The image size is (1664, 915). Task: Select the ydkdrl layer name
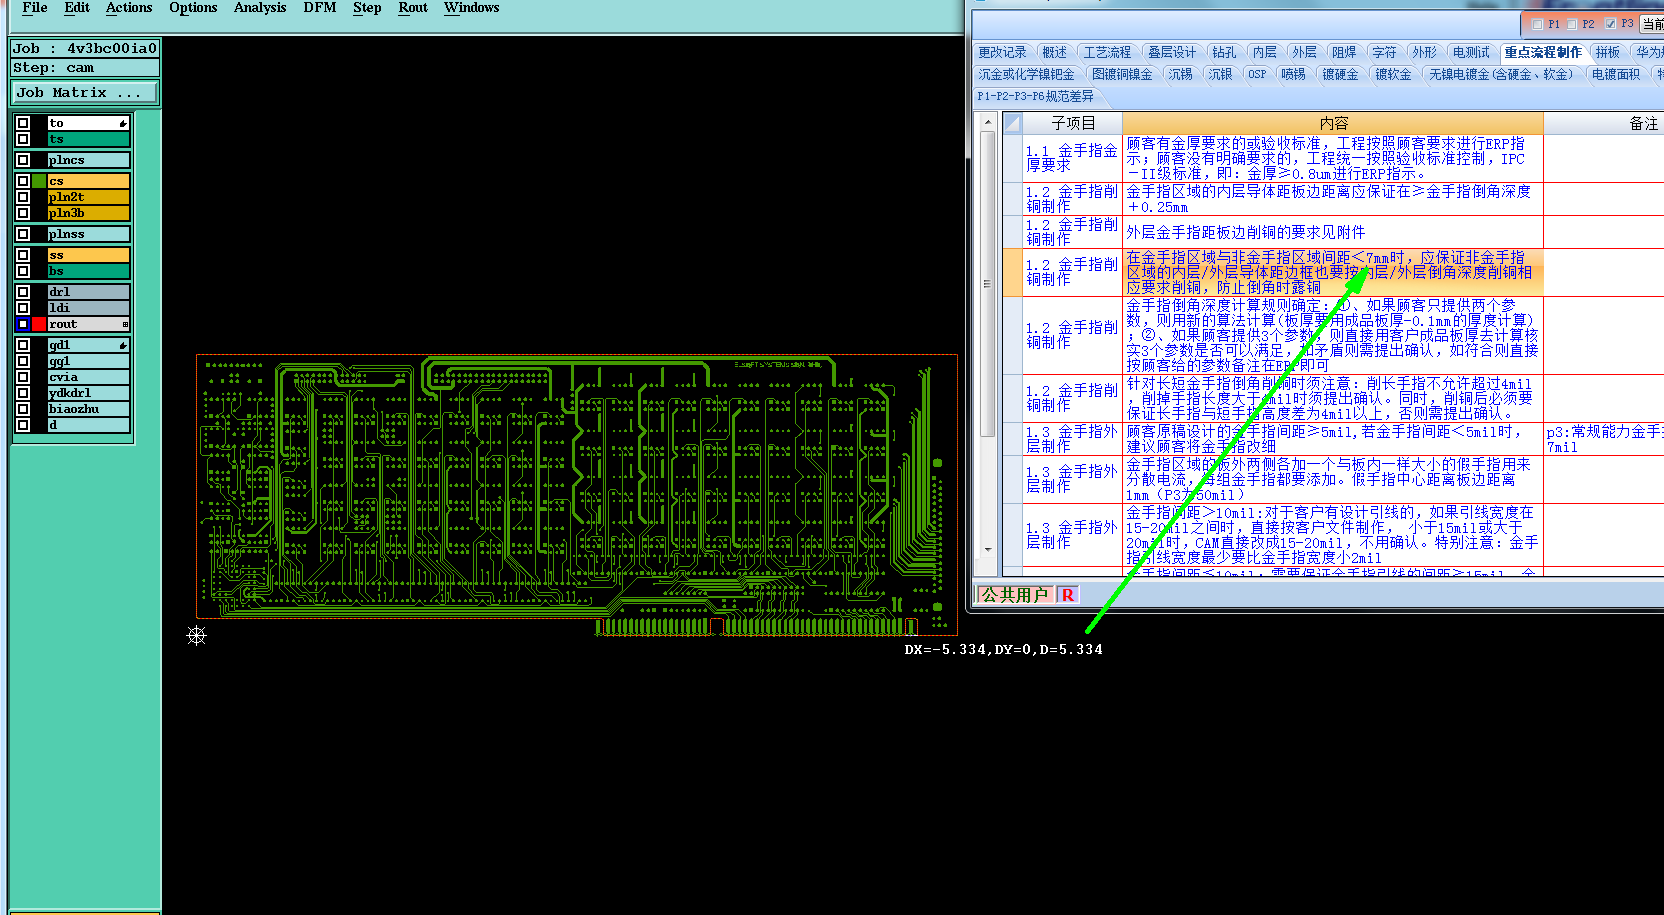(88, 393)
